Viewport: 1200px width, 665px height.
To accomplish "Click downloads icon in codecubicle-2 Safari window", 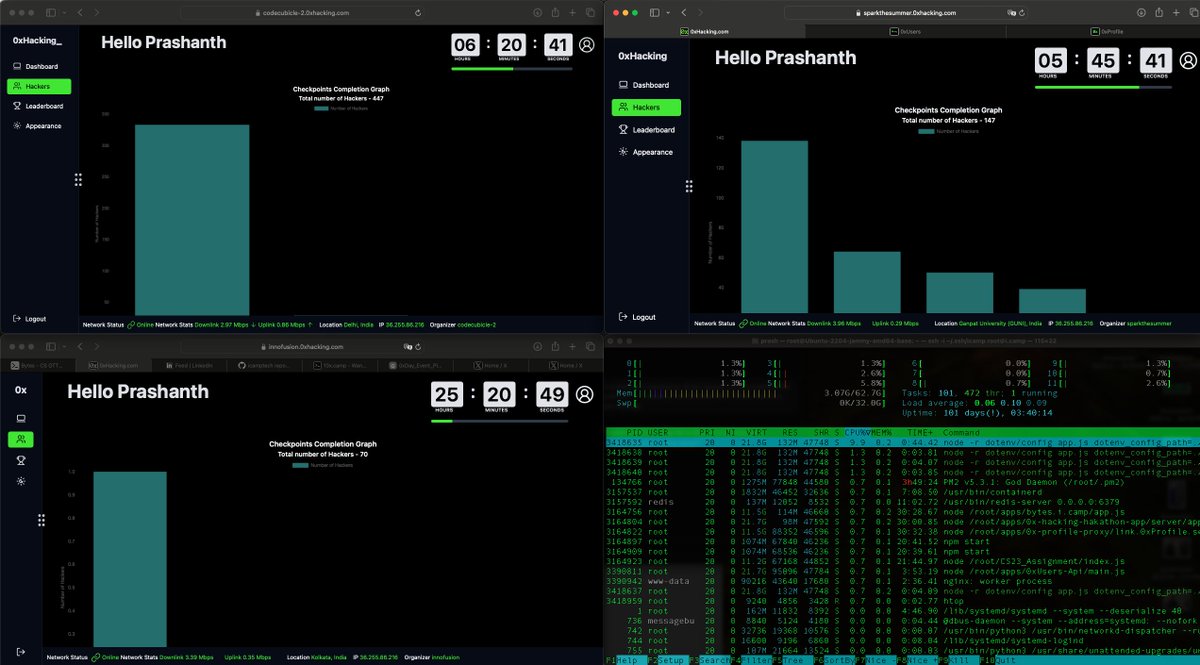I will (537, 12).
